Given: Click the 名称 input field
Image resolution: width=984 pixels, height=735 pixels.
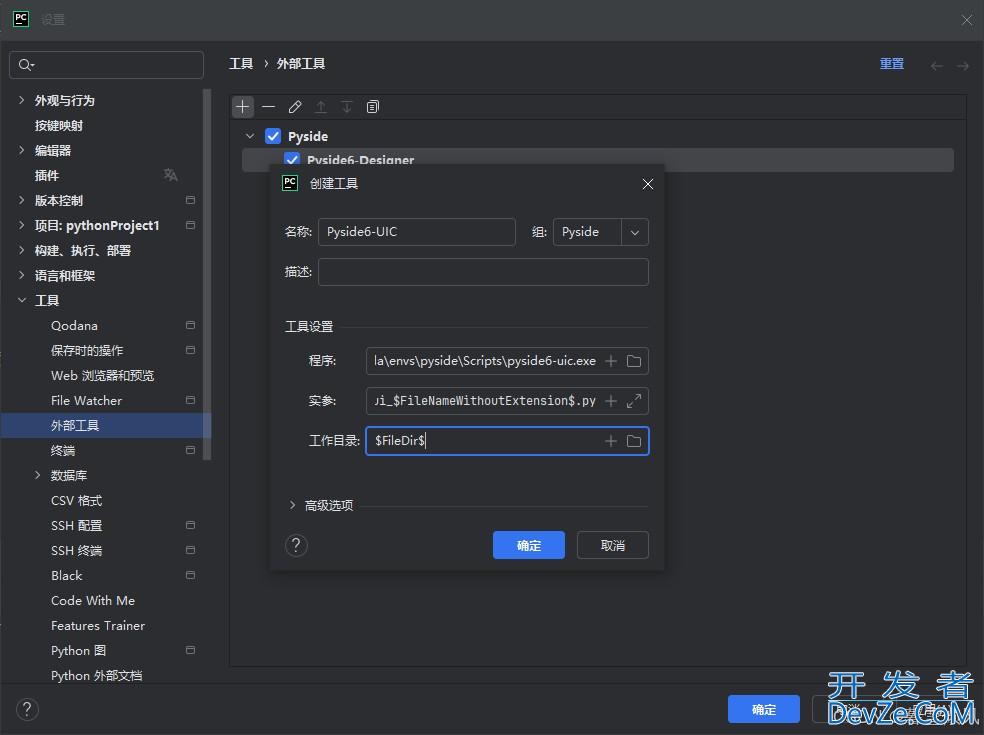Looking at the screenshot, I should coord(417,232).
